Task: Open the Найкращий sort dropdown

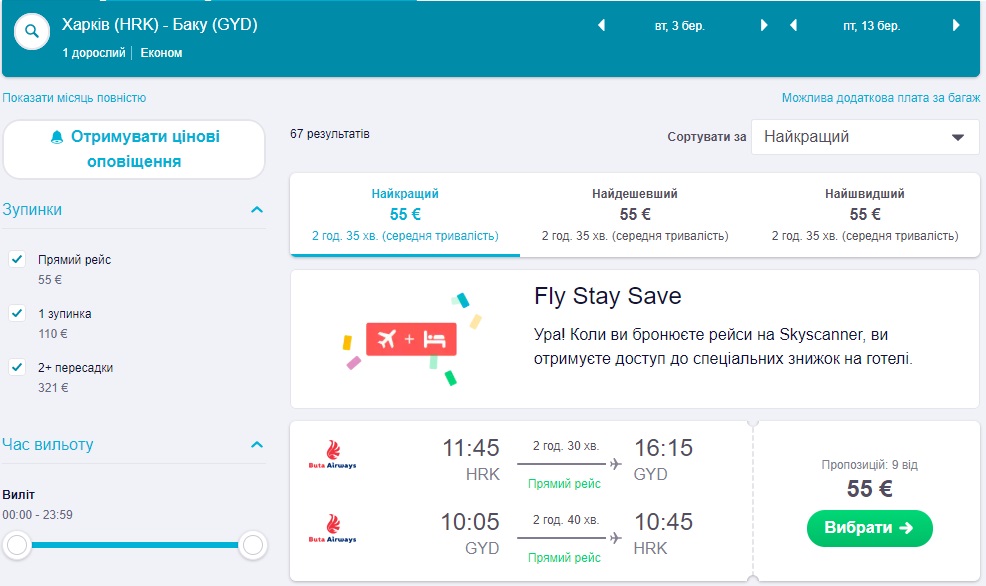Action: pos(865,137)
